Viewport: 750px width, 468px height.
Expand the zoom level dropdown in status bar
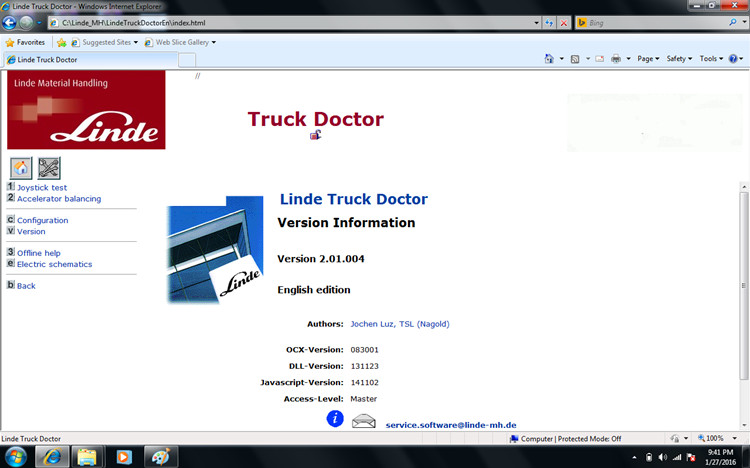pos(734,438)
